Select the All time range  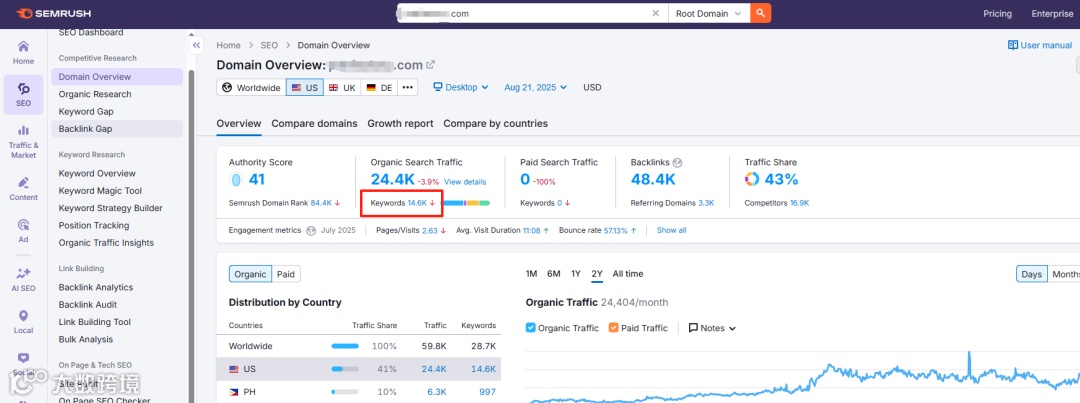(627, 273)
